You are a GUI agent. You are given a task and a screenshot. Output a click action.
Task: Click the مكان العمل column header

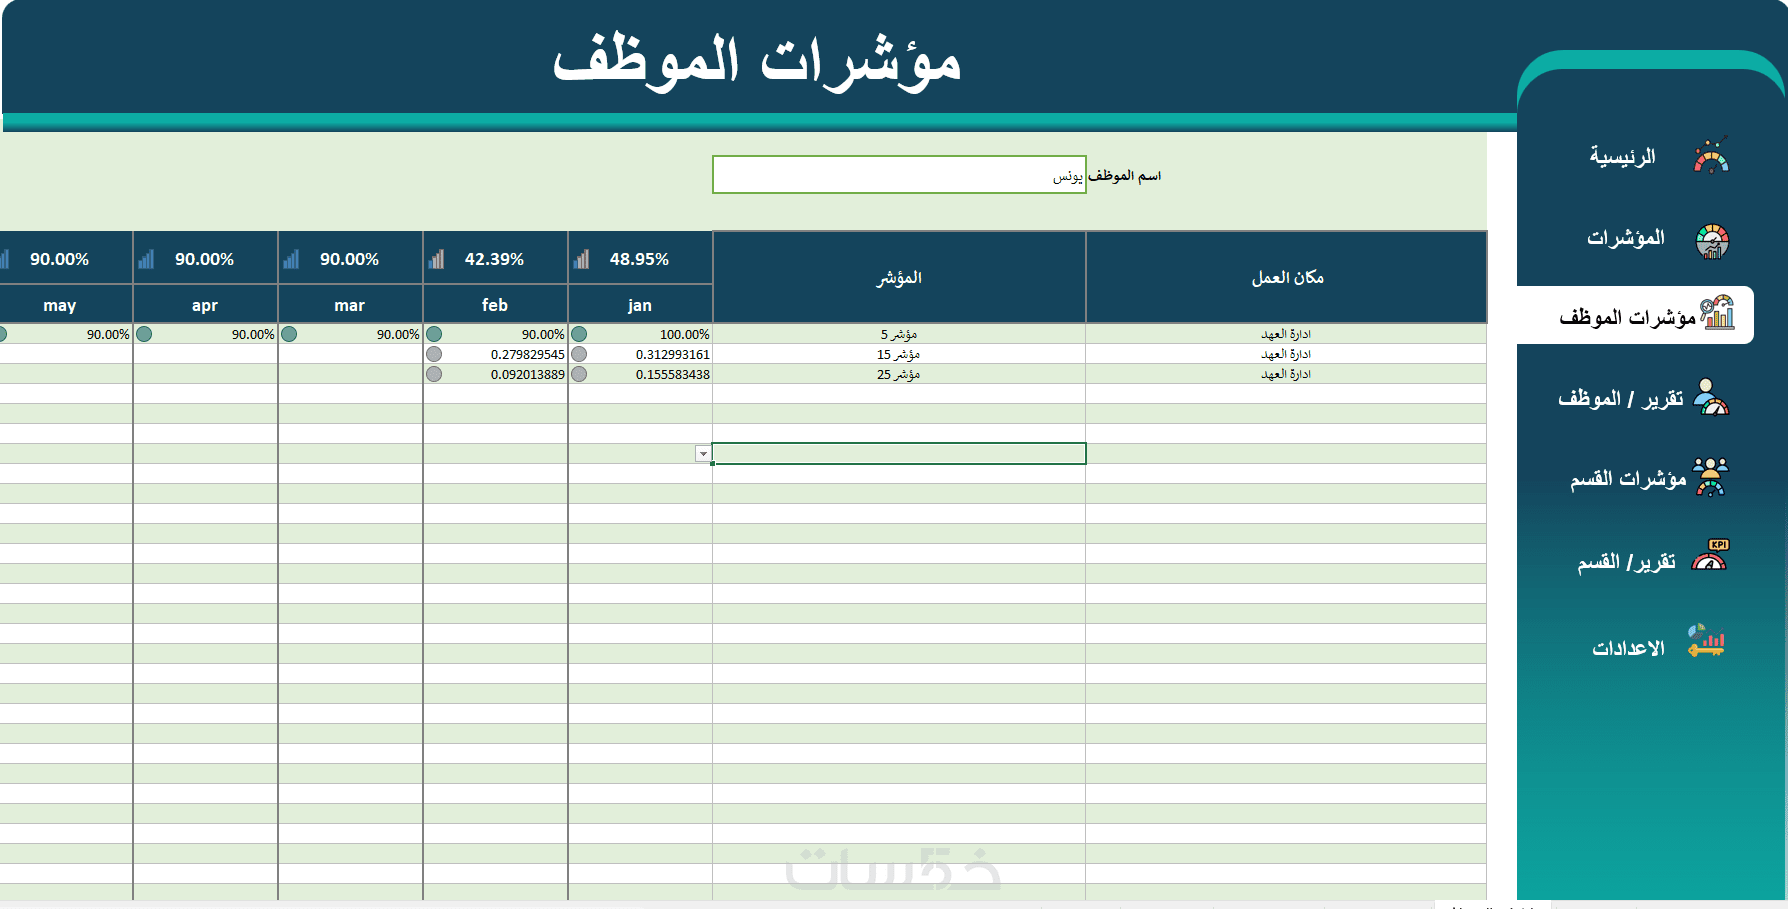(1287, 277)
